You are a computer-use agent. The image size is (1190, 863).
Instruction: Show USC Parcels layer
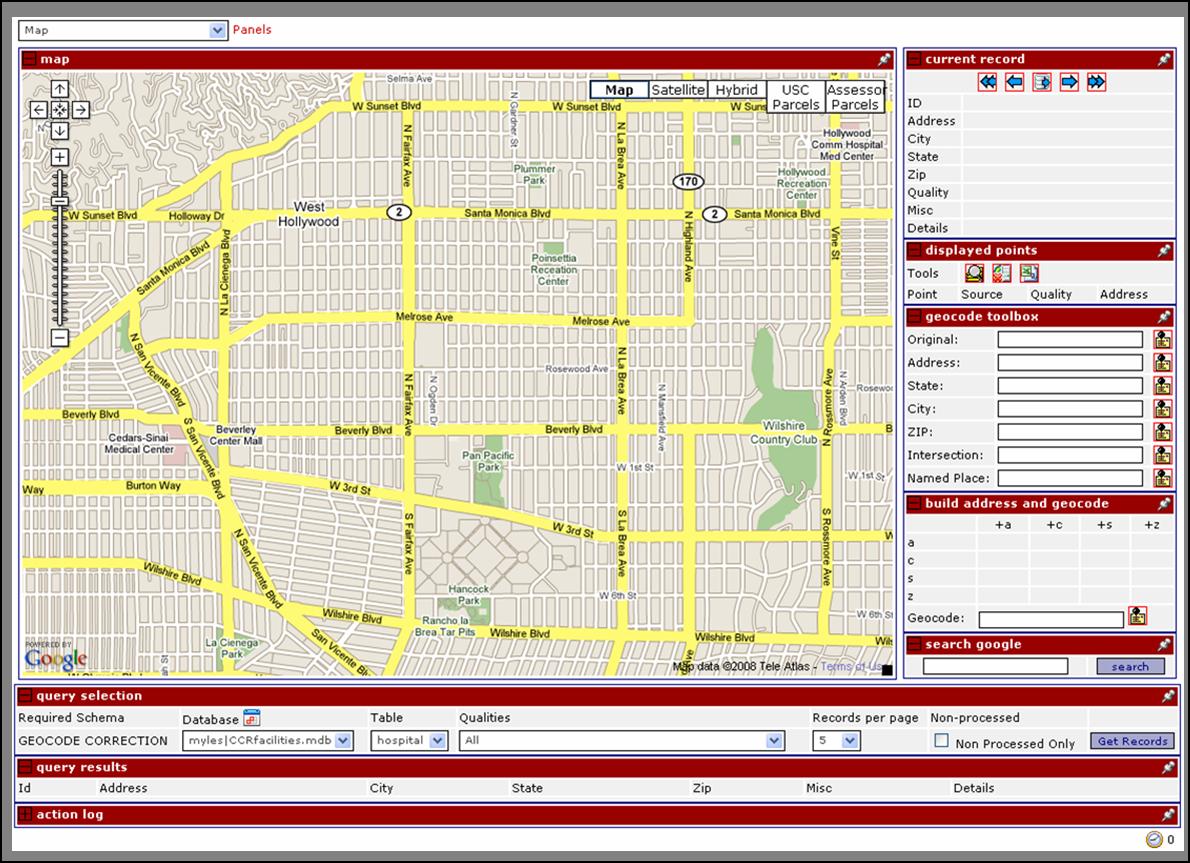(x=795, y=97)
